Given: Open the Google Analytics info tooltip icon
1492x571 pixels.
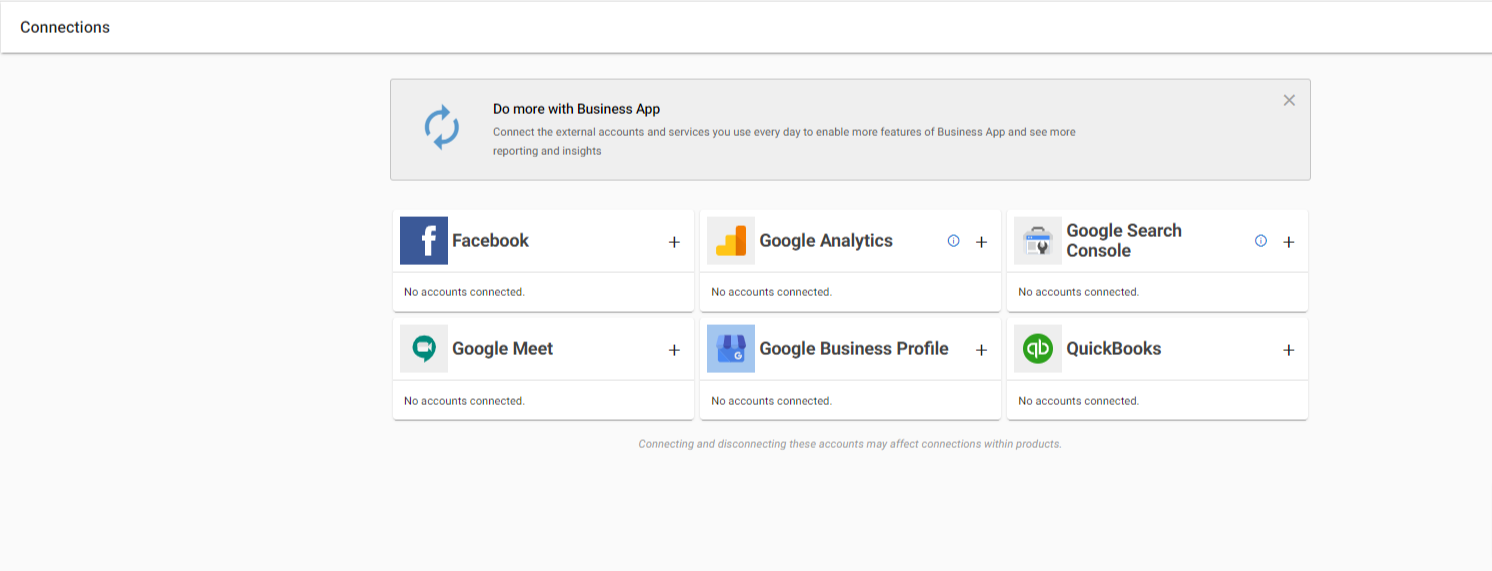Looking at the screenshot, I should [x=953, y=241].
